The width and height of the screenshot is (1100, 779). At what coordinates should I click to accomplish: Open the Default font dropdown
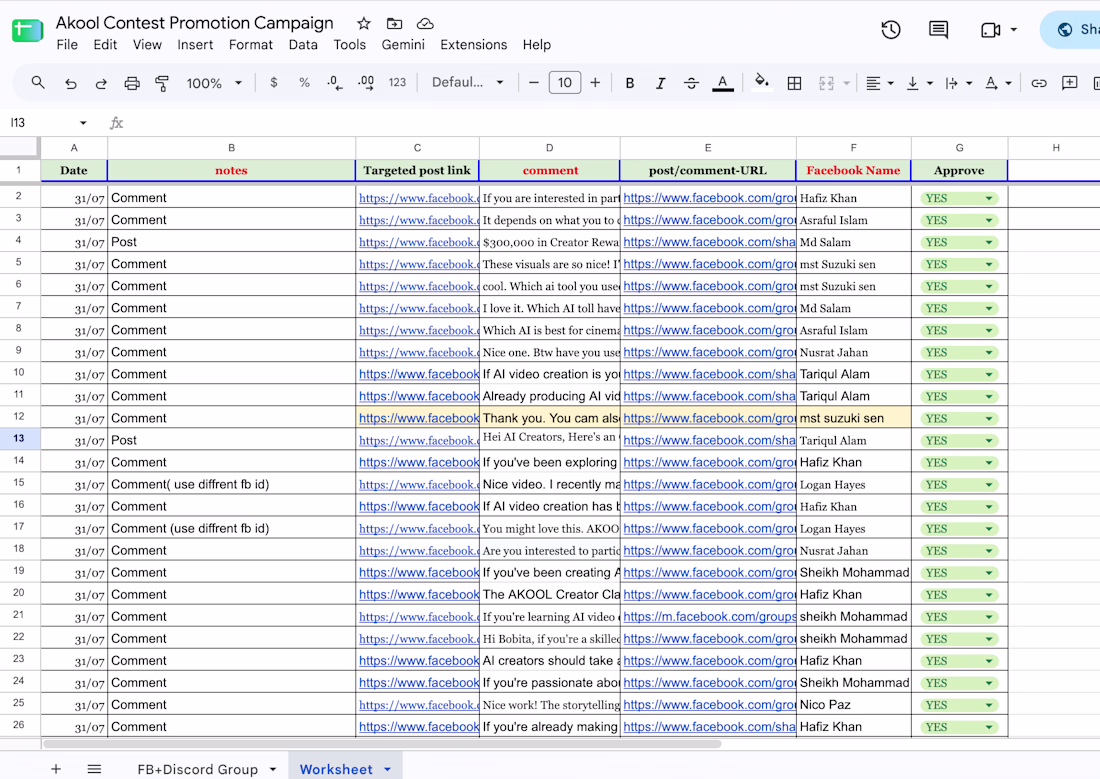pos(467,83)
